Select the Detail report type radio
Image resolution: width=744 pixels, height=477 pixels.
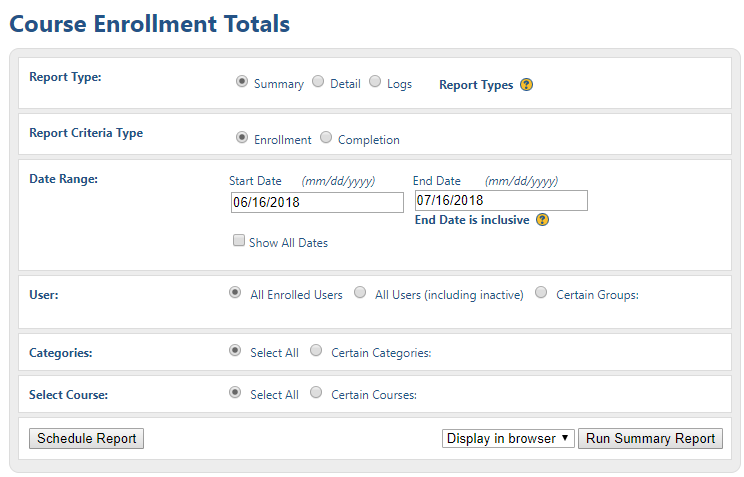click(318, 82)
